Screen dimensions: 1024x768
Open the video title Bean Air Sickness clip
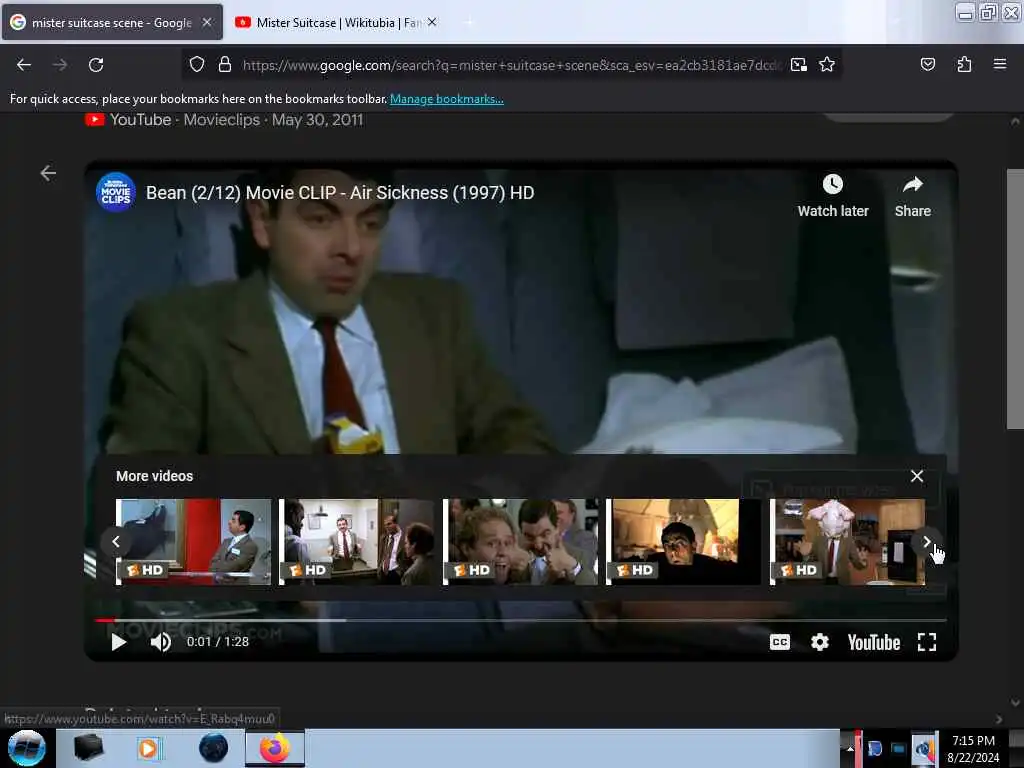tap(340, 193)
